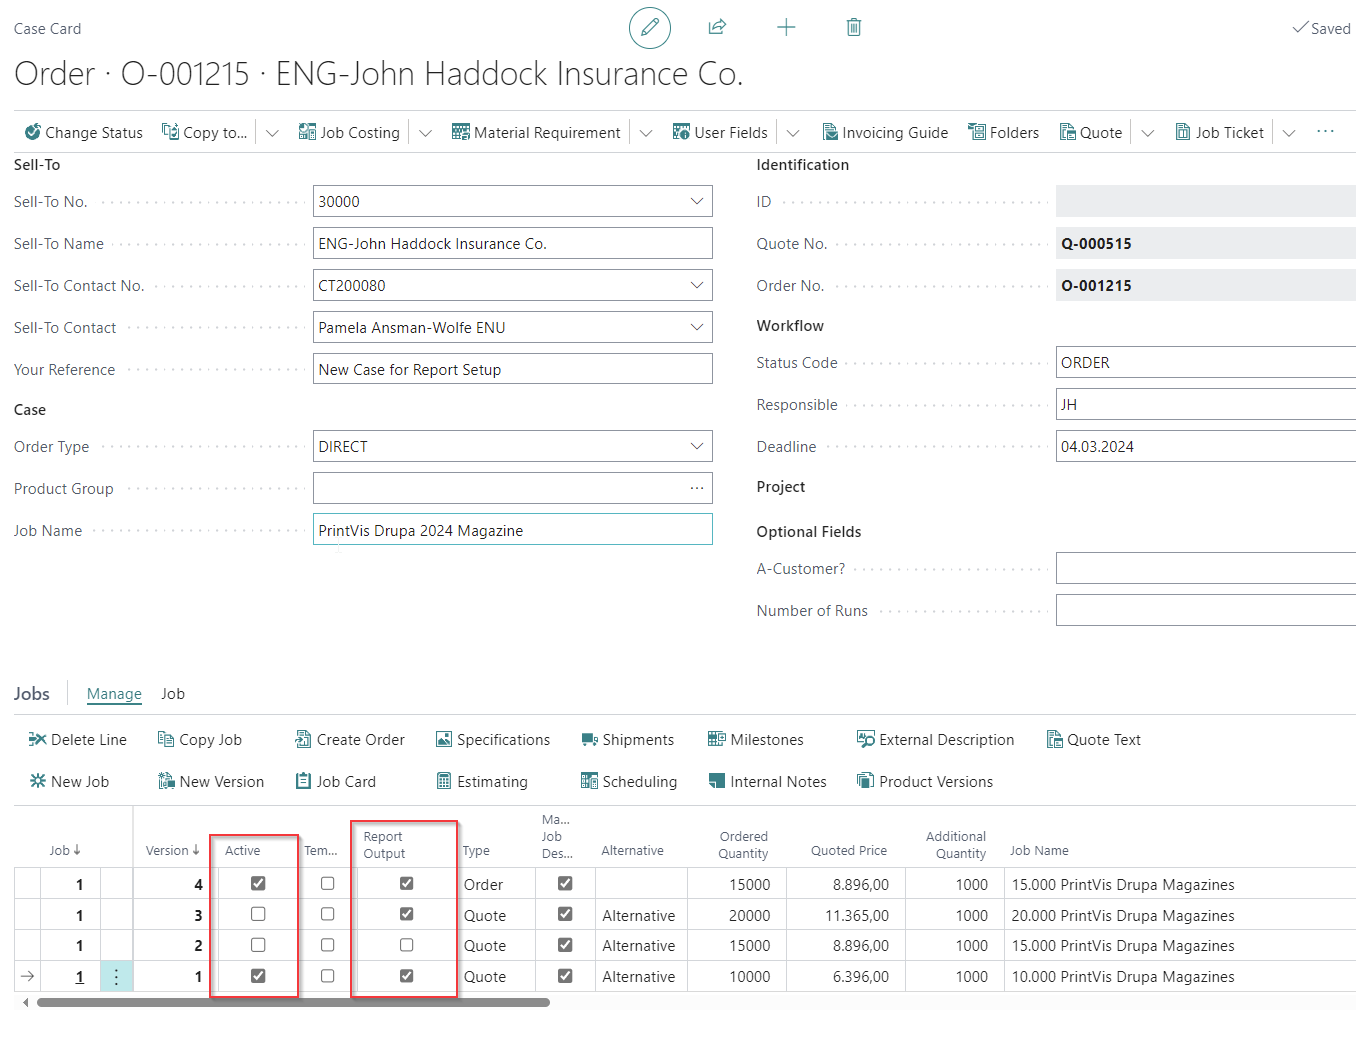
Task: Uncheck Active checkbox for version 4 Order row
Action: pyautogui.click(x=258, y=883)
